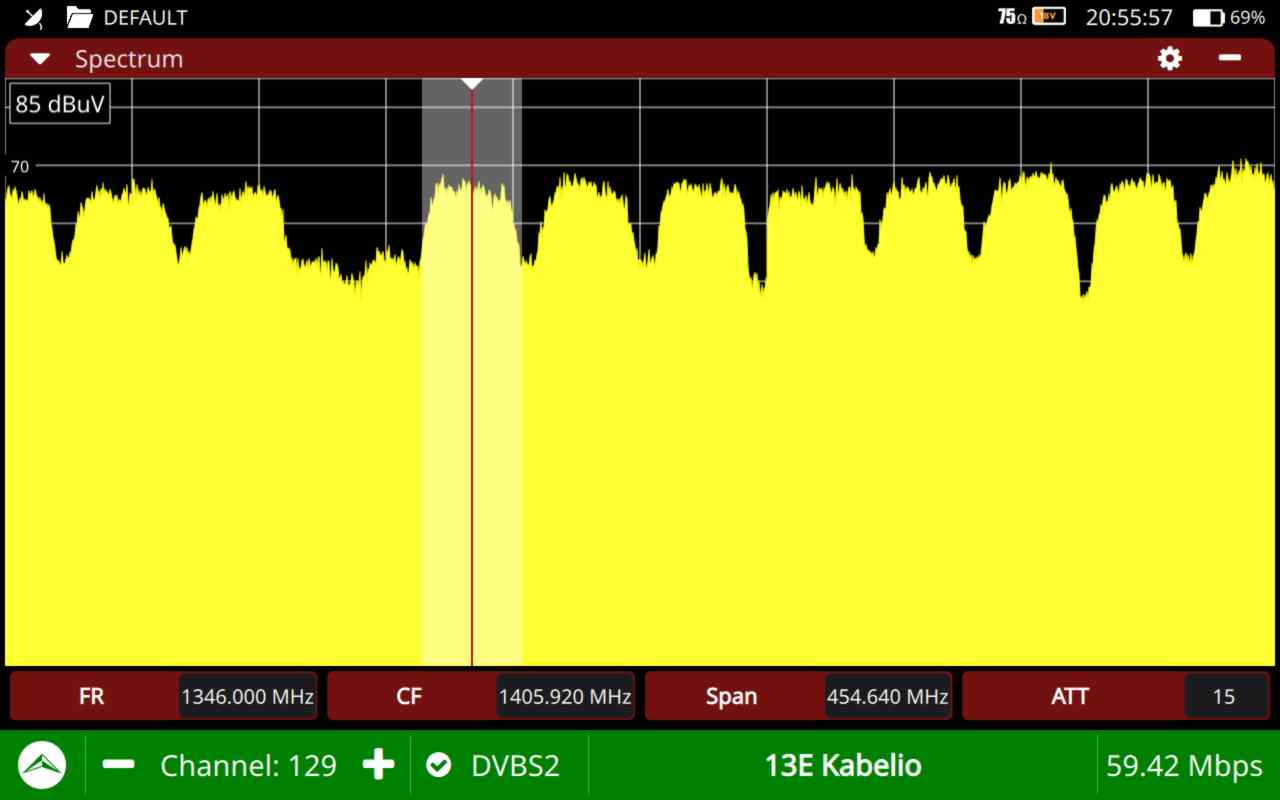Open the 85 dBuV reference level selector
The width and height of the screenshot is (1280, 800).
tap(60, 104)
